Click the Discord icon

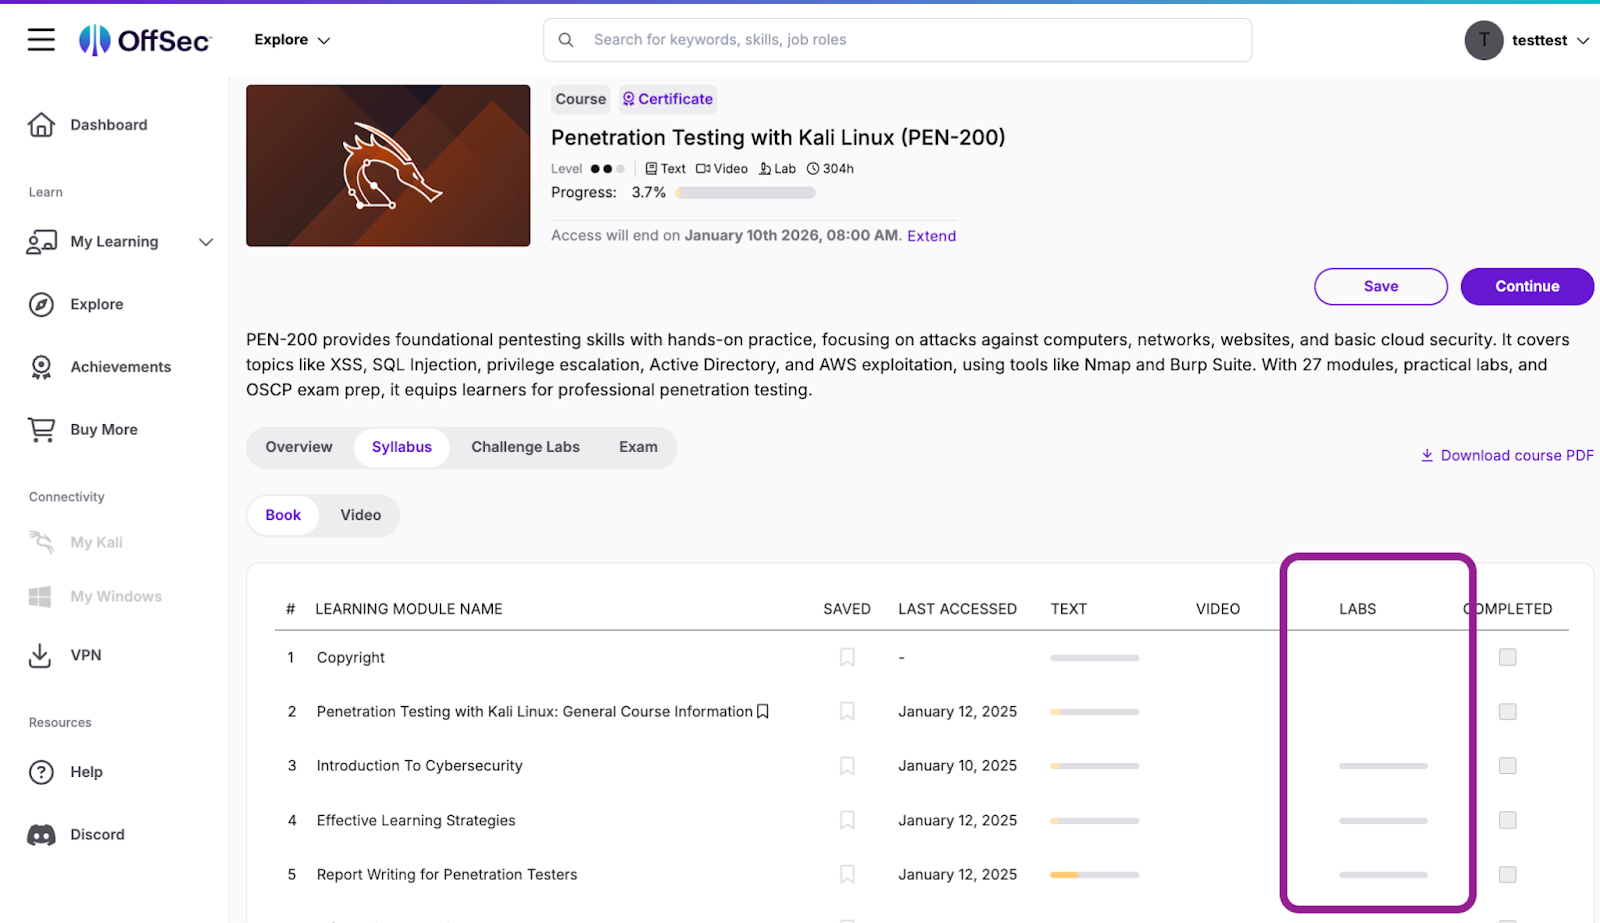[41, 835]
